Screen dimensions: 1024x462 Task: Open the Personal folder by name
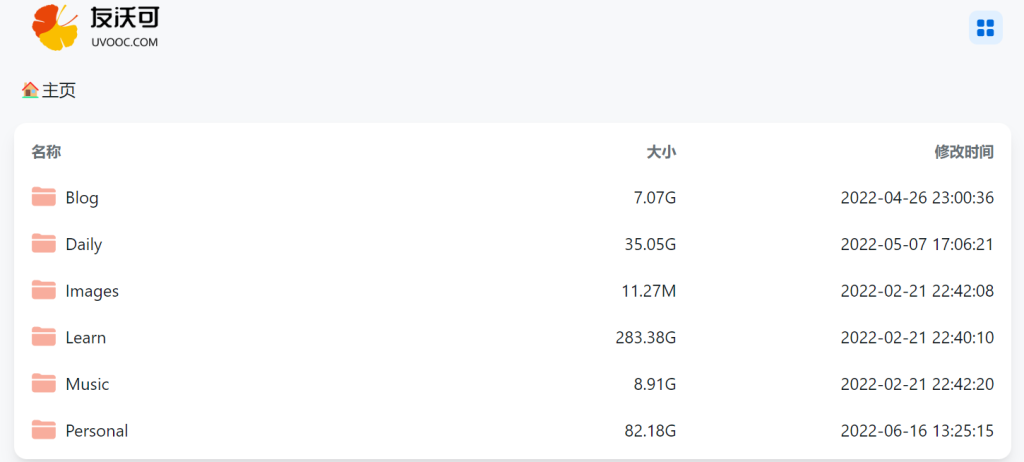point(97,431)
